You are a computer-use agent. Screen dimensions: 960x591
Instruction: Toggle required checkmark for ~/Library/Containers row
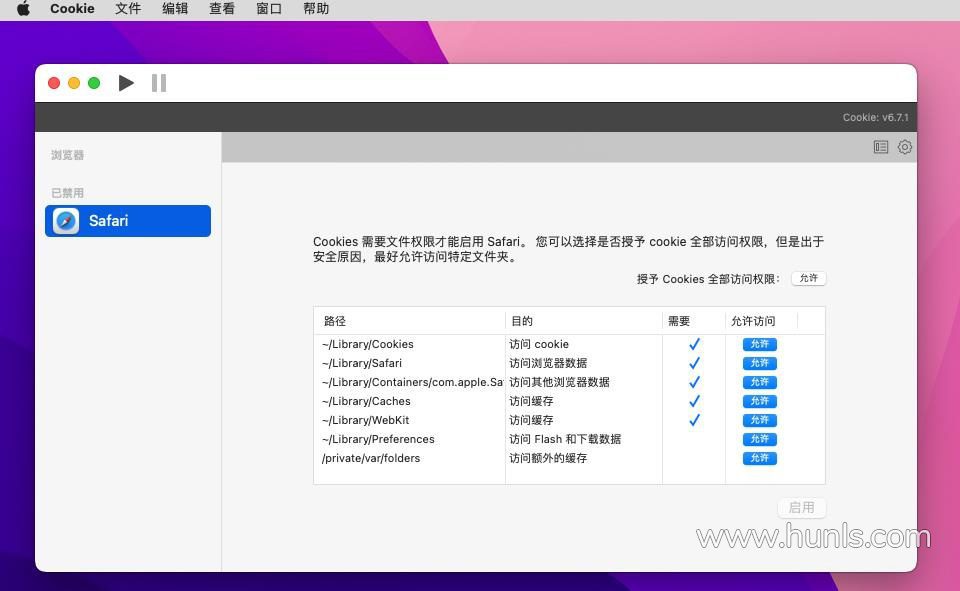point(694,382)
